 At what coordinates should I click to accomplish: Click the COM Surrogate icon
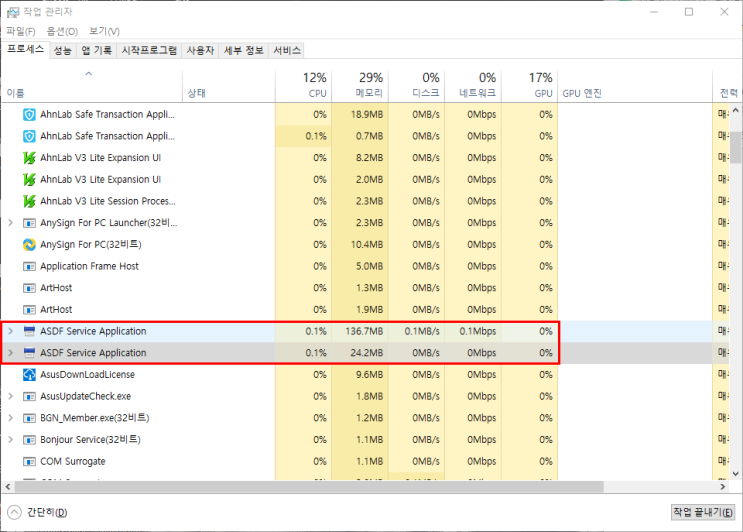click(29, 461)
